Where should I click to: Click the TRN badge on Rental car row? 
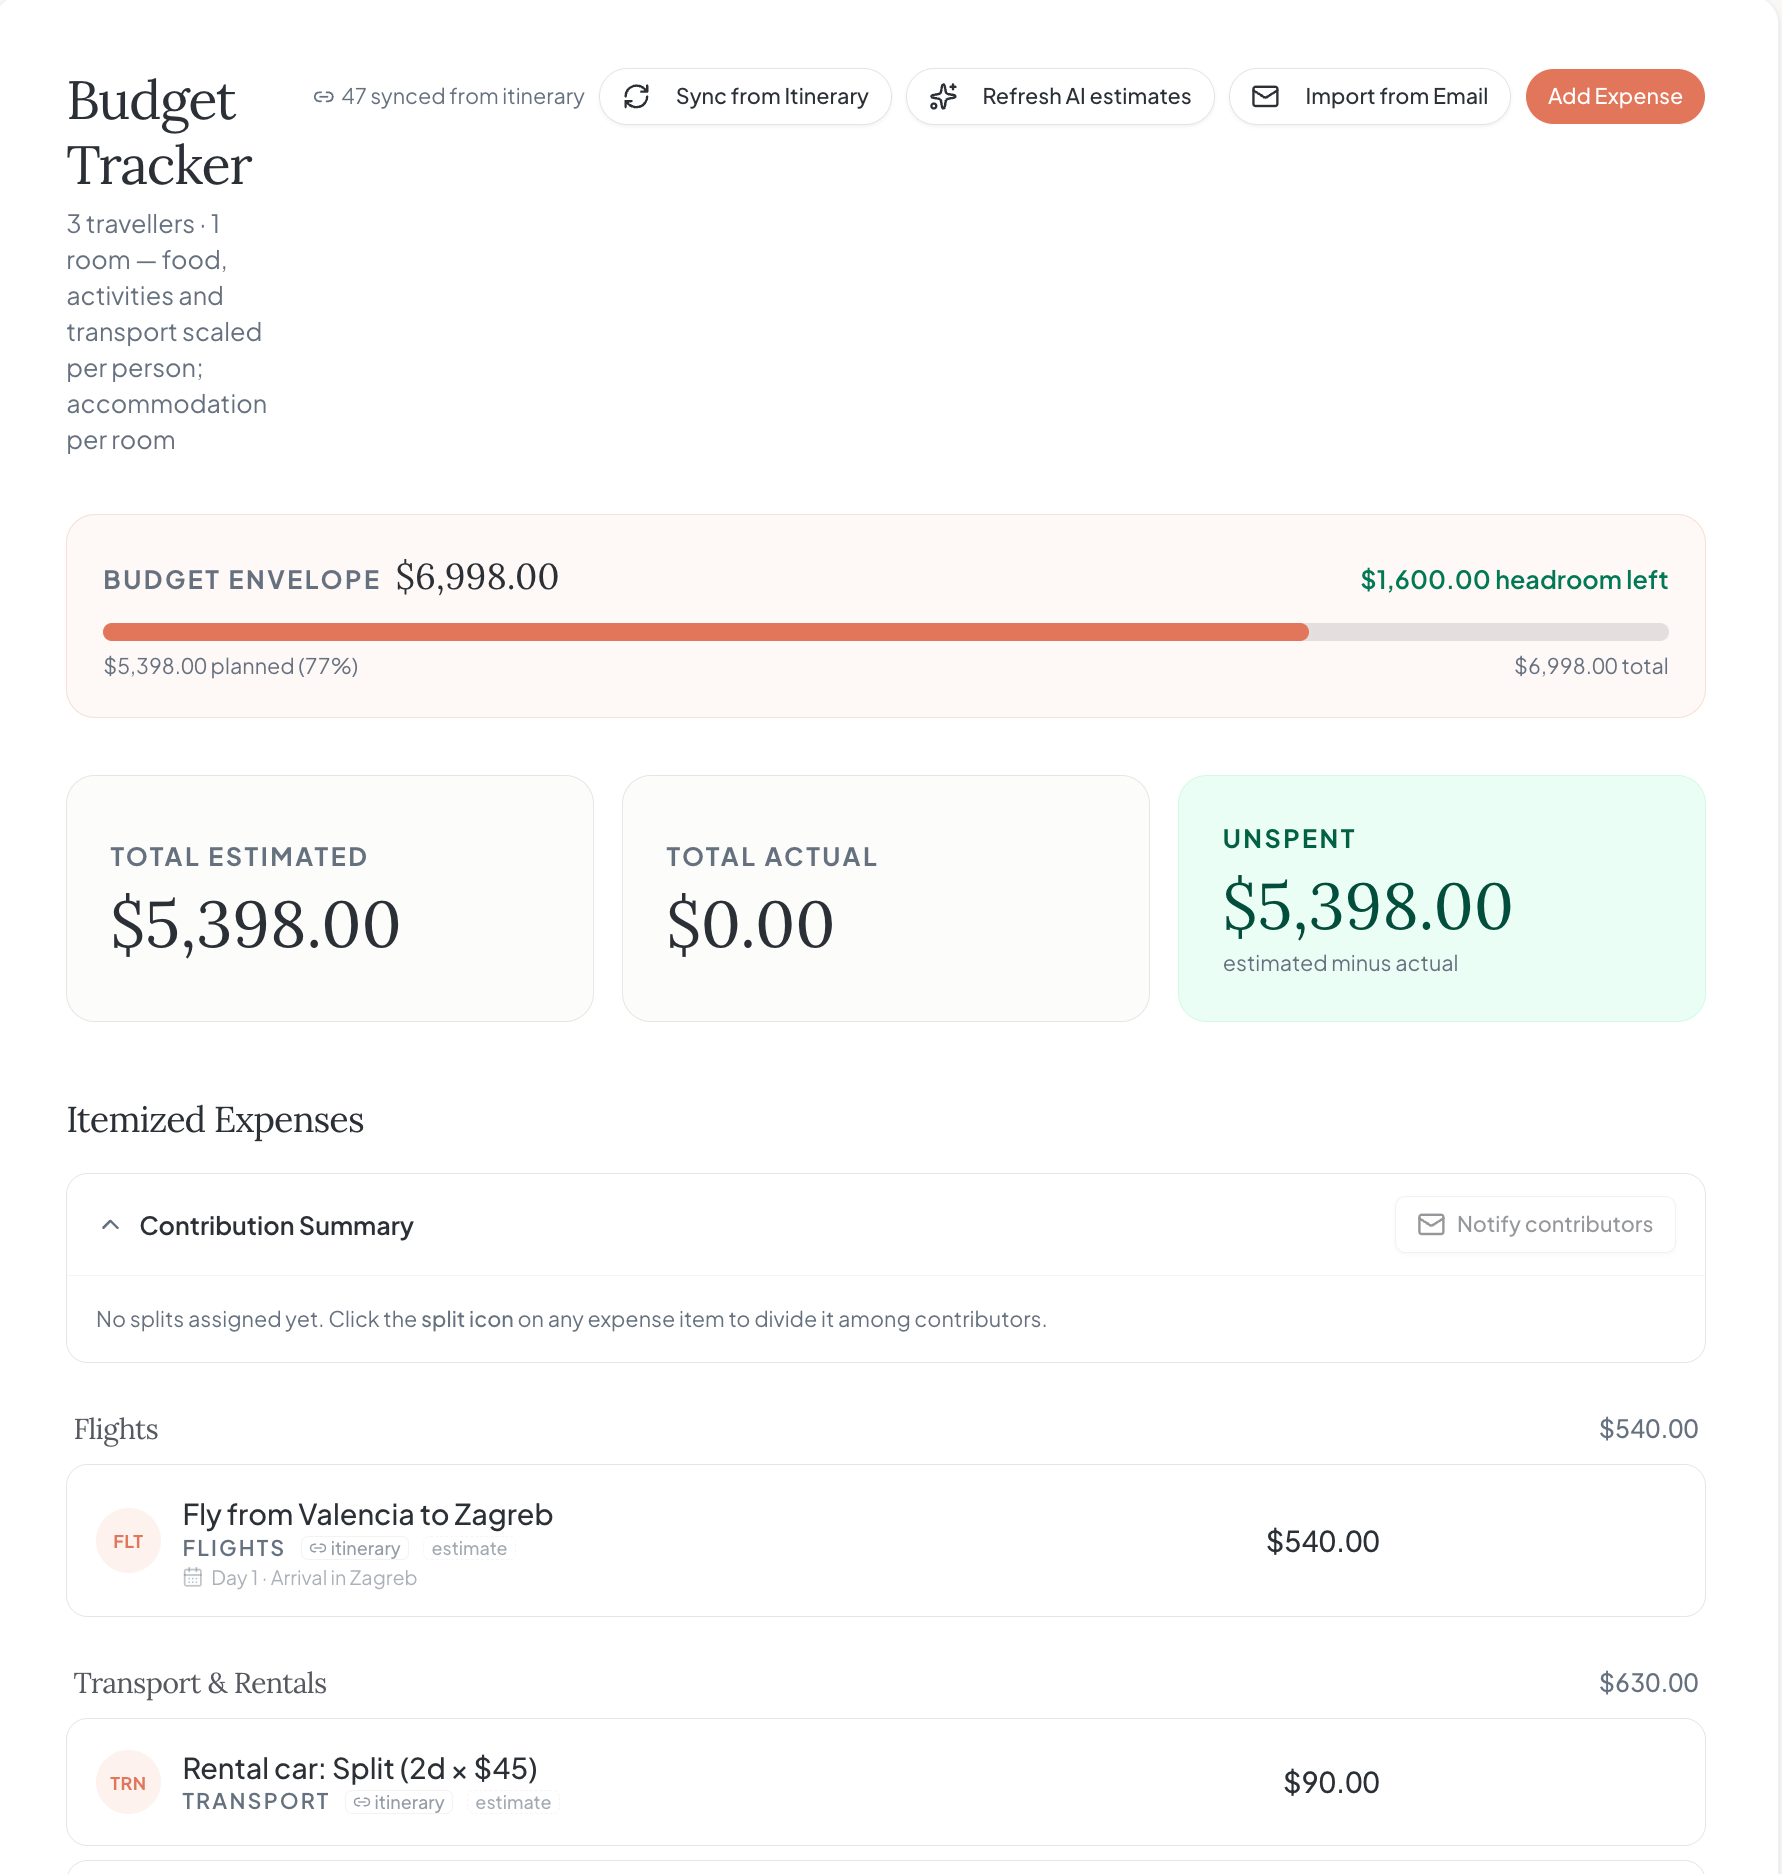(x=128, y=1783)
